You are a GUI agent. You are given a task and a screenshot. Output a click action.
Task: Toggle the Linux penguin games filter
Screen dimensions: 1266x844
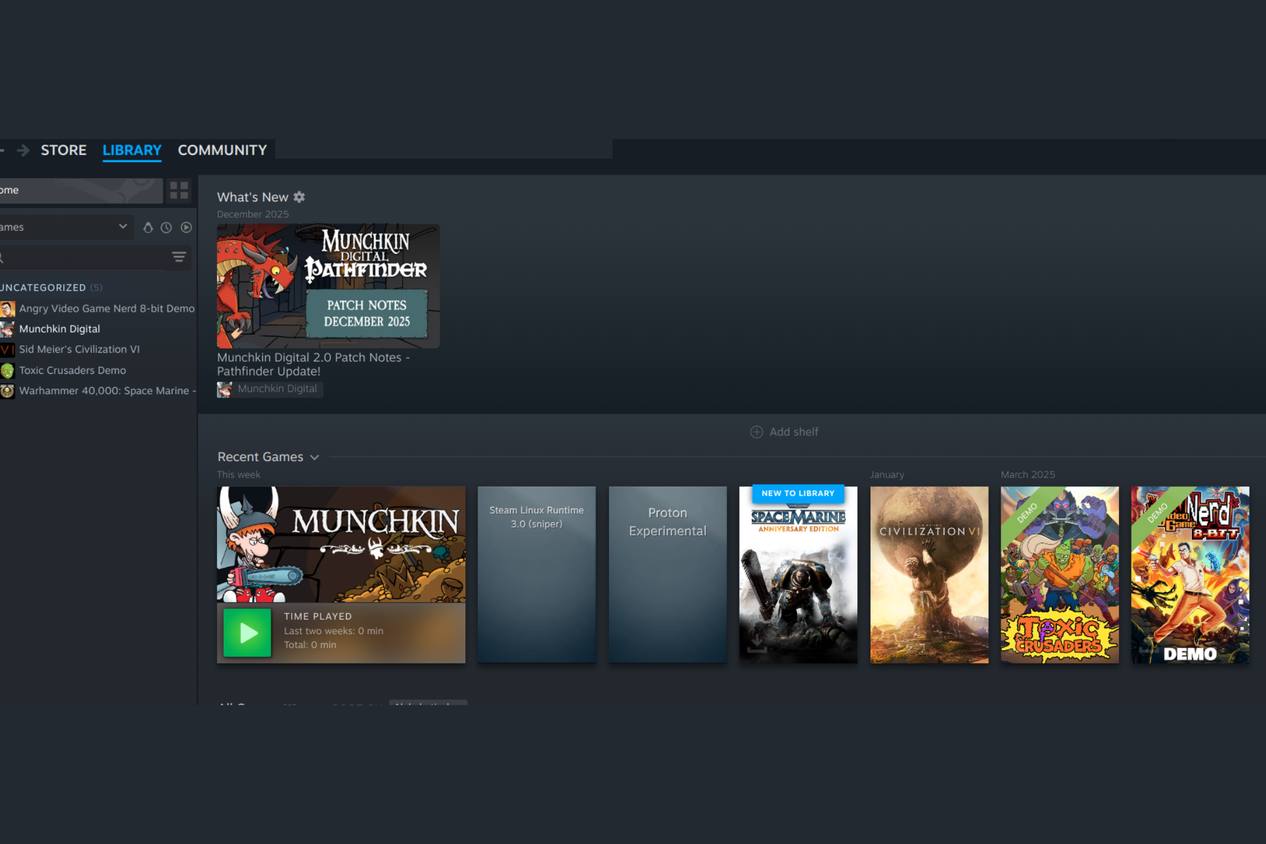click(x=148, y=228)
